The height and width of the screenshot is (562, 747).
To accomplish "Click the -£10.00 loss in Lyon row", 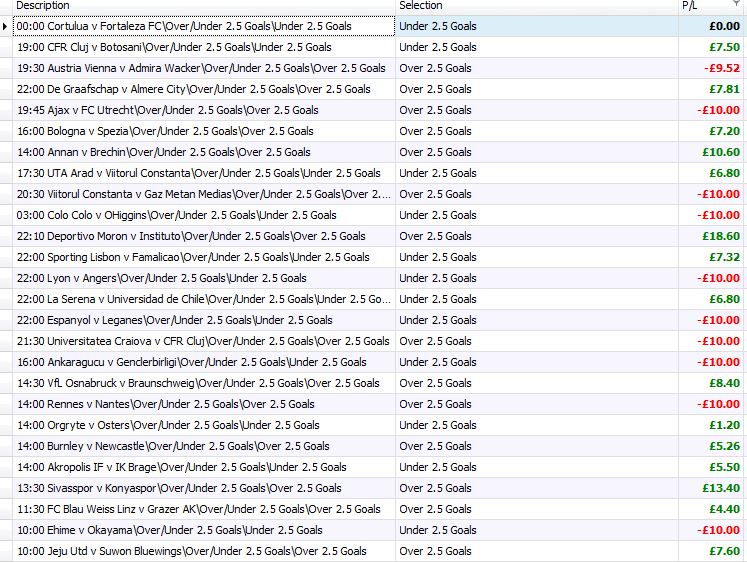I will pyautogui.click(x=718, y=278).
